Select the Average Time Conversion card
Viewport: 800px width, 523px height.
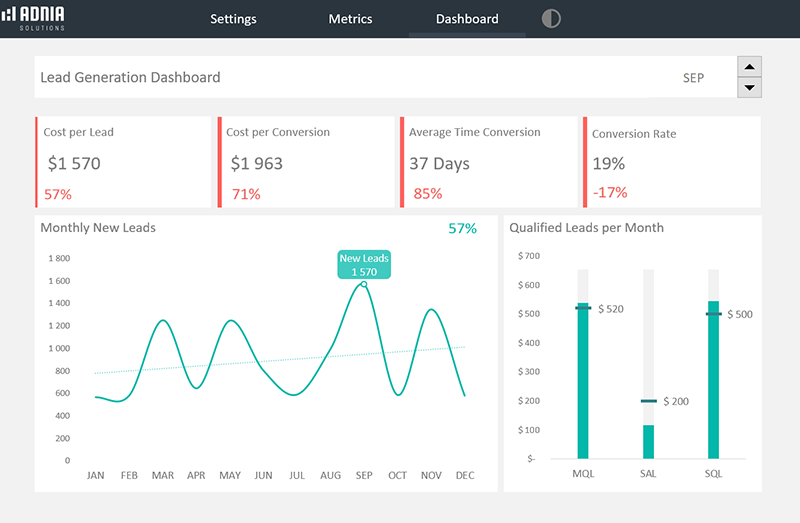tap(489, 162)
